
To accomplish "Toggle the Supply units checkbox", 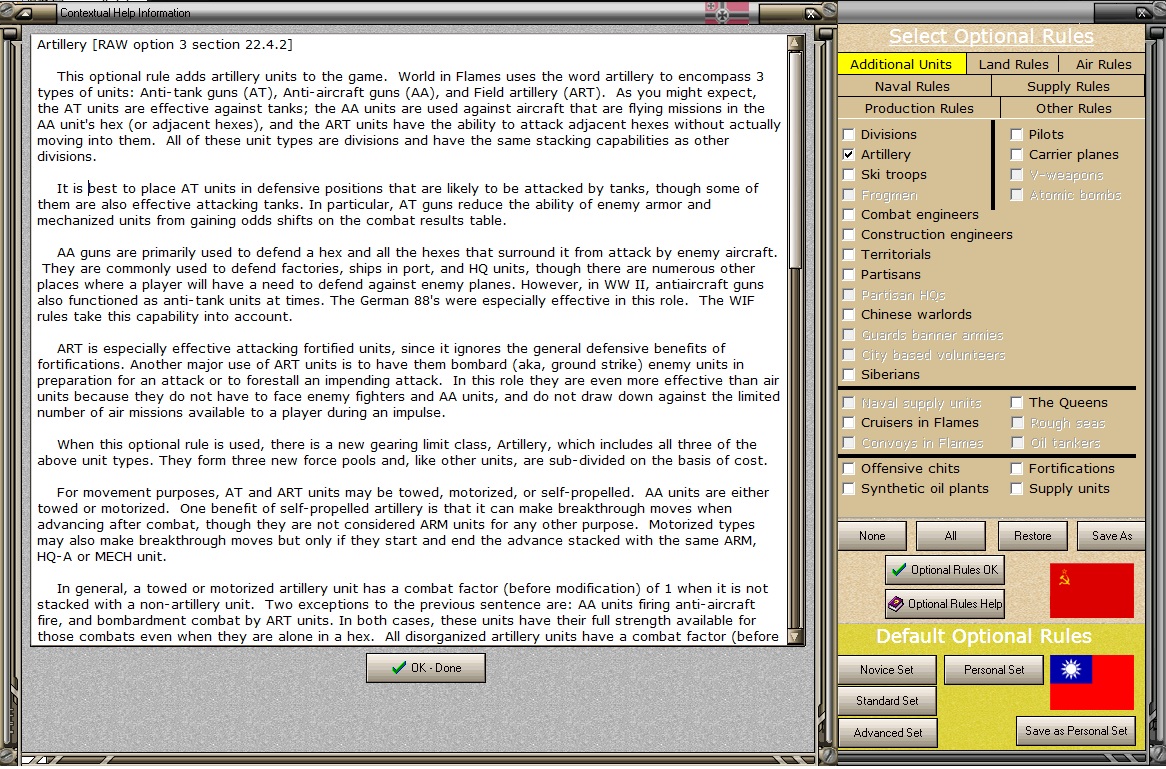I will point(1017,489).
